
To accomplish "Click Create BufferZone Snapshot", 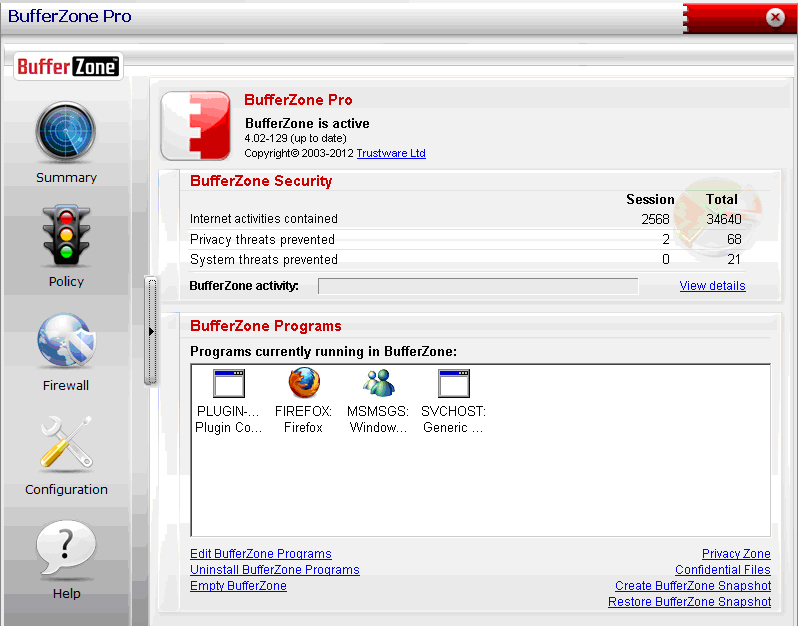I will click(693, 586).
